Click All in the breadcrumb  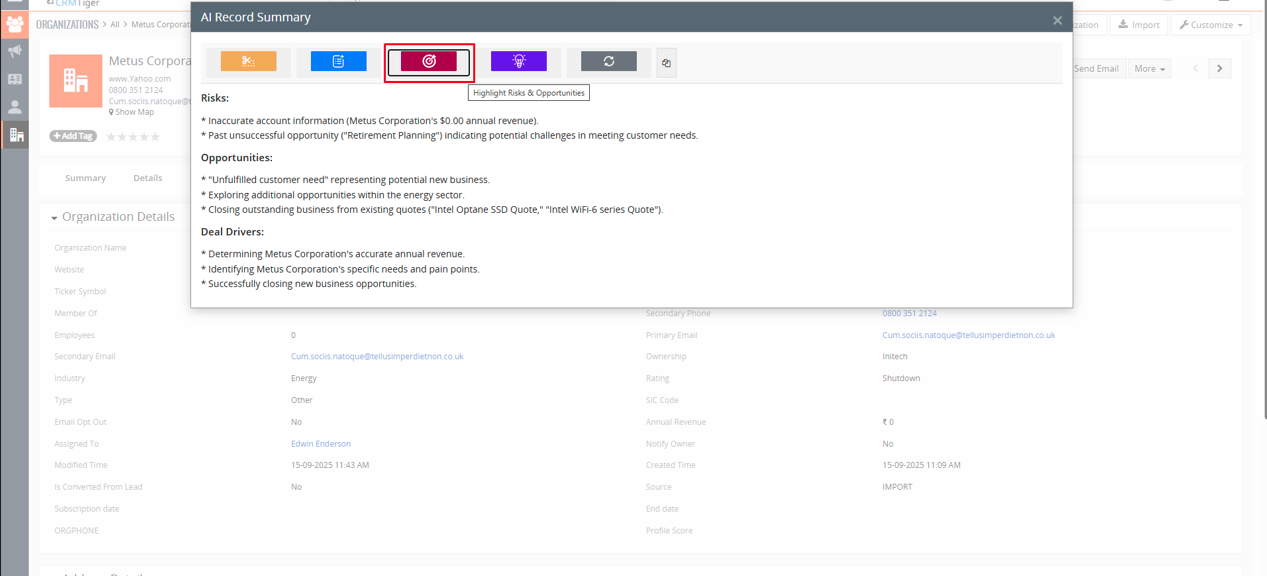tap(115, 24)
